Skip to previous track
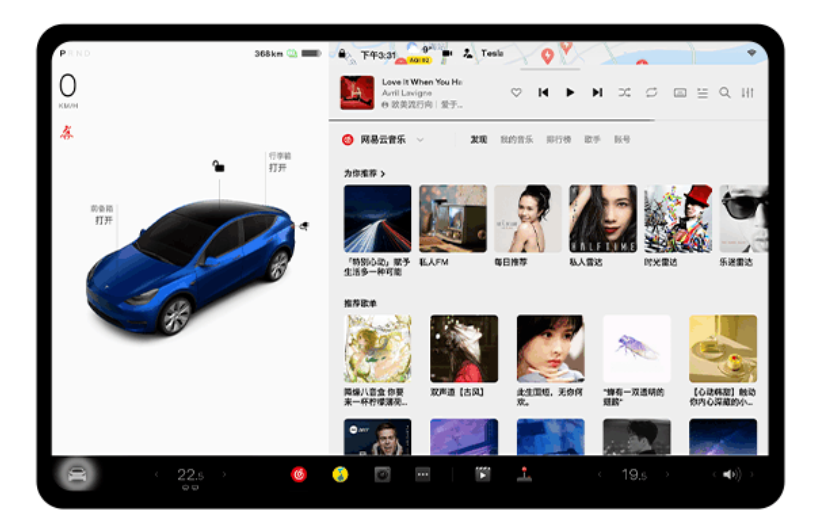 pos(543,92)
